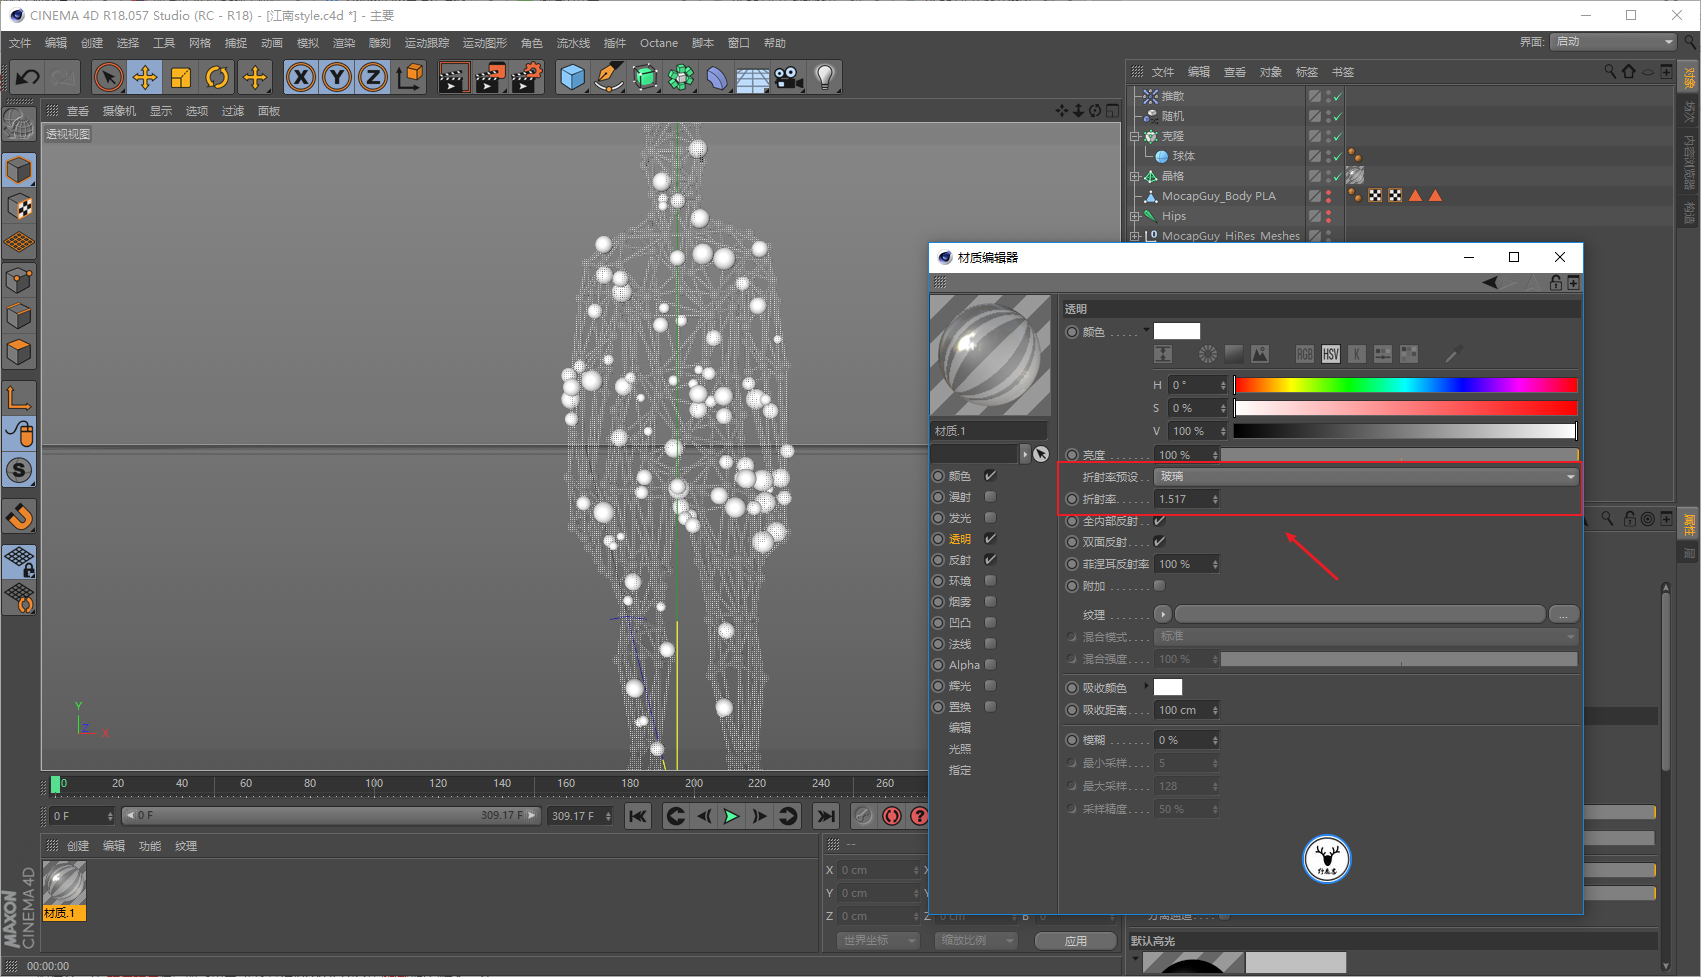Open Render Settings gear clapperboard icon
1701x977 pixels.
click(x=527, y=77)
